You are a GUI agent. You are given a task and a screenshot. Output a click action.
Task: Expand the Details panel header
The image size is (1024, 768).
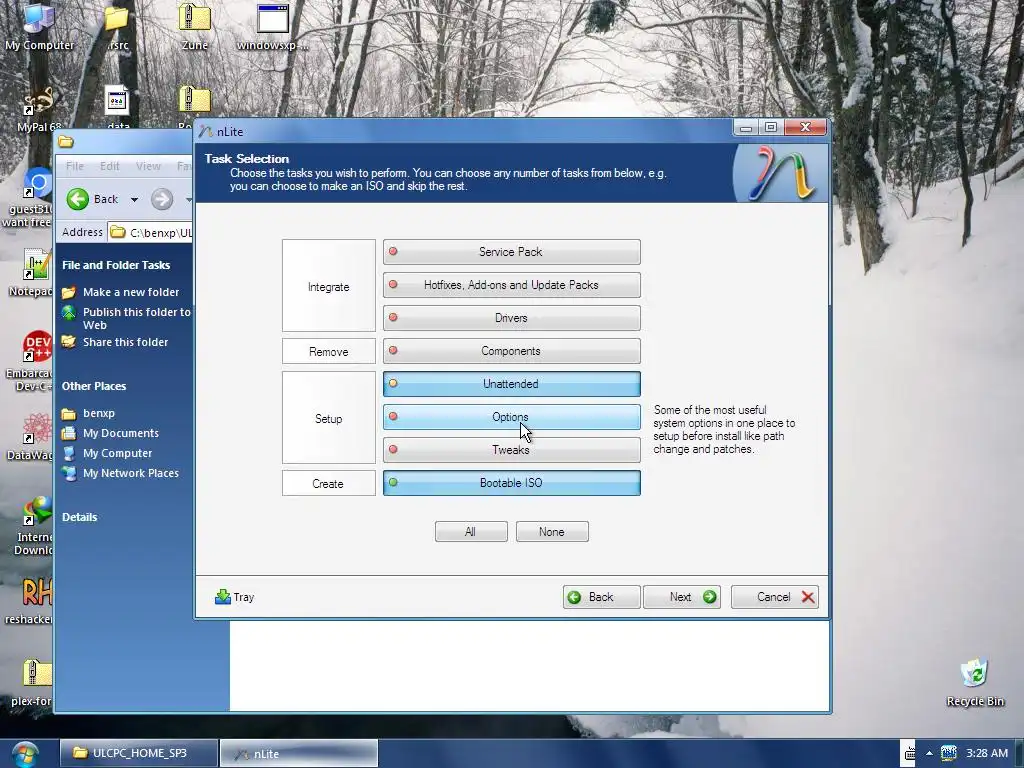[x=80, y=517]
